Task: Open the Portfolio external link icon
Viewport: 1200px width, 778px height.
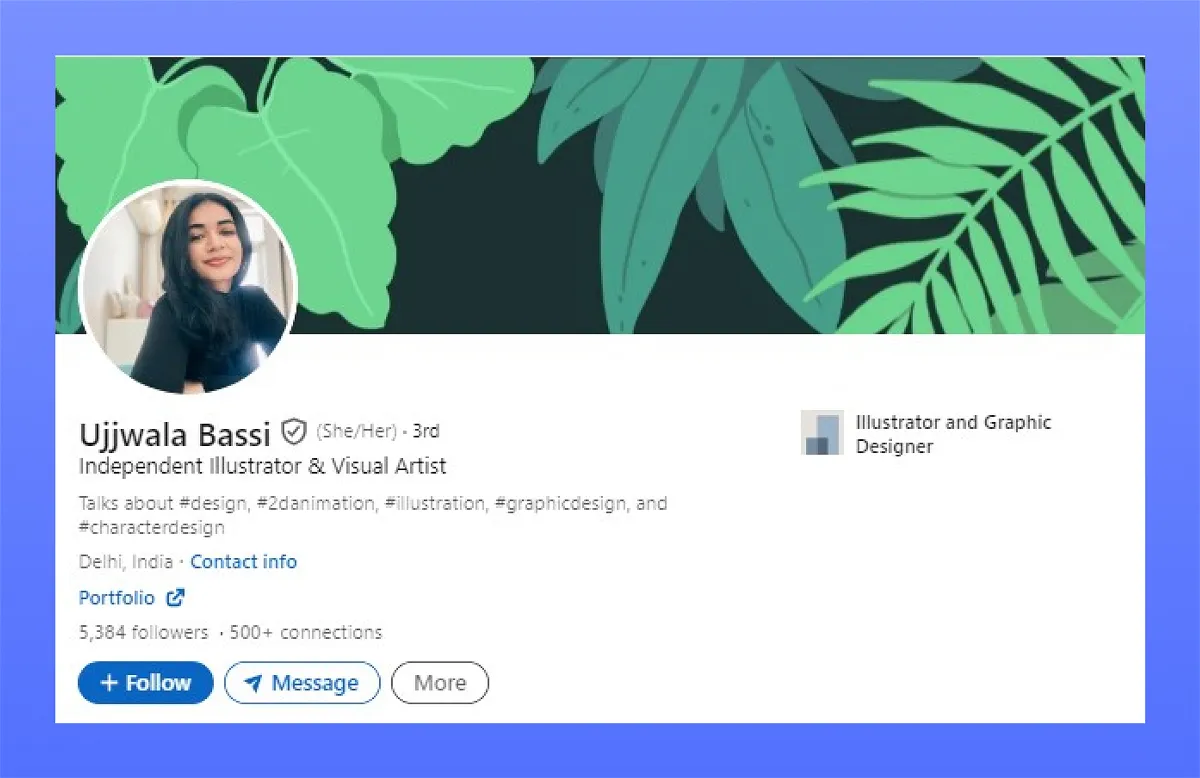Action: [175, 598]
